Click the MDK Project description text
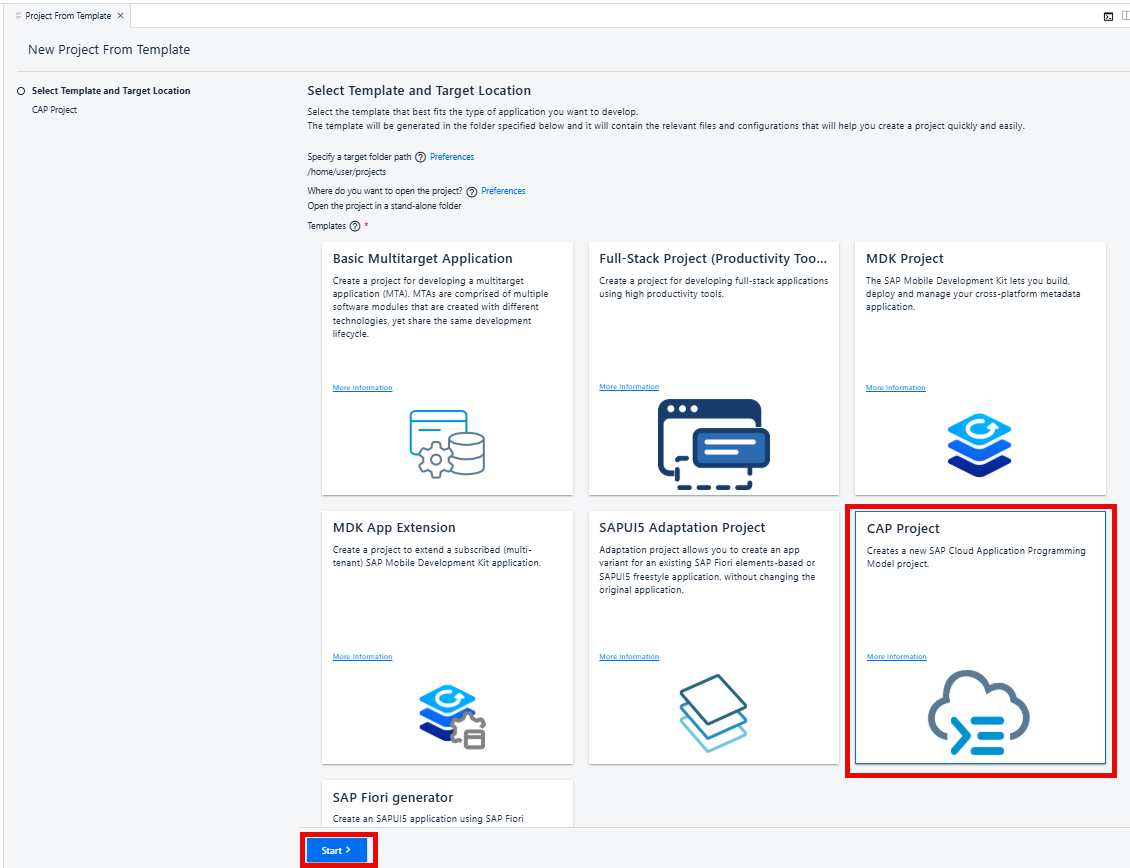The image size is (1130, 868). coord(973,294)
